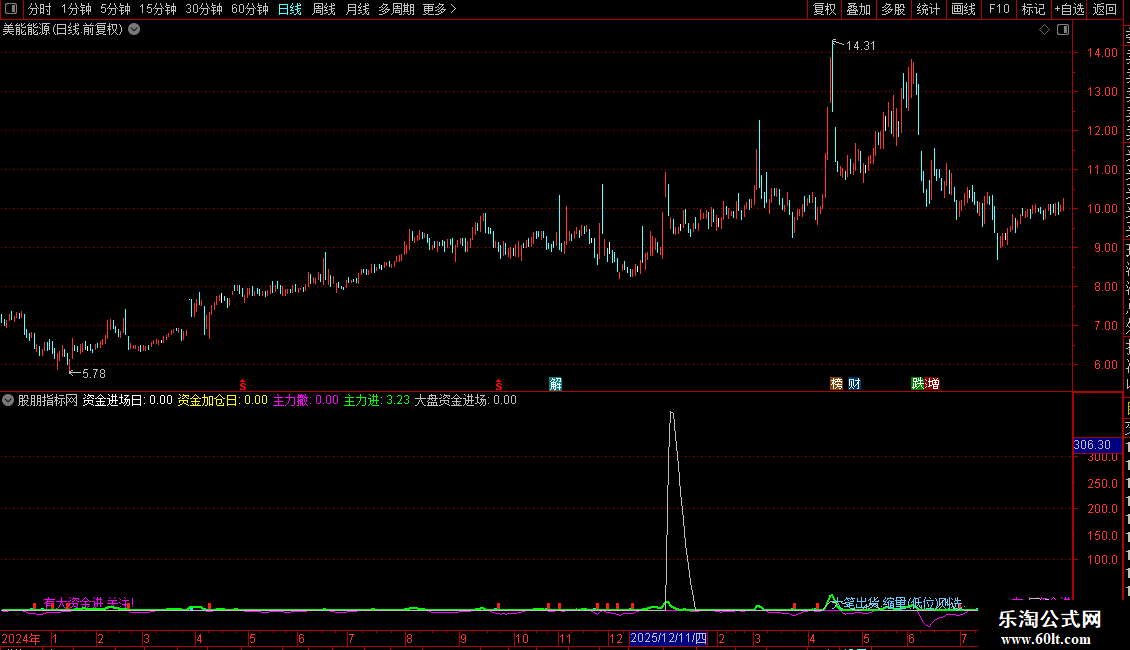Click the 大笔出货 signal text on indicator

tap(855, 603)
